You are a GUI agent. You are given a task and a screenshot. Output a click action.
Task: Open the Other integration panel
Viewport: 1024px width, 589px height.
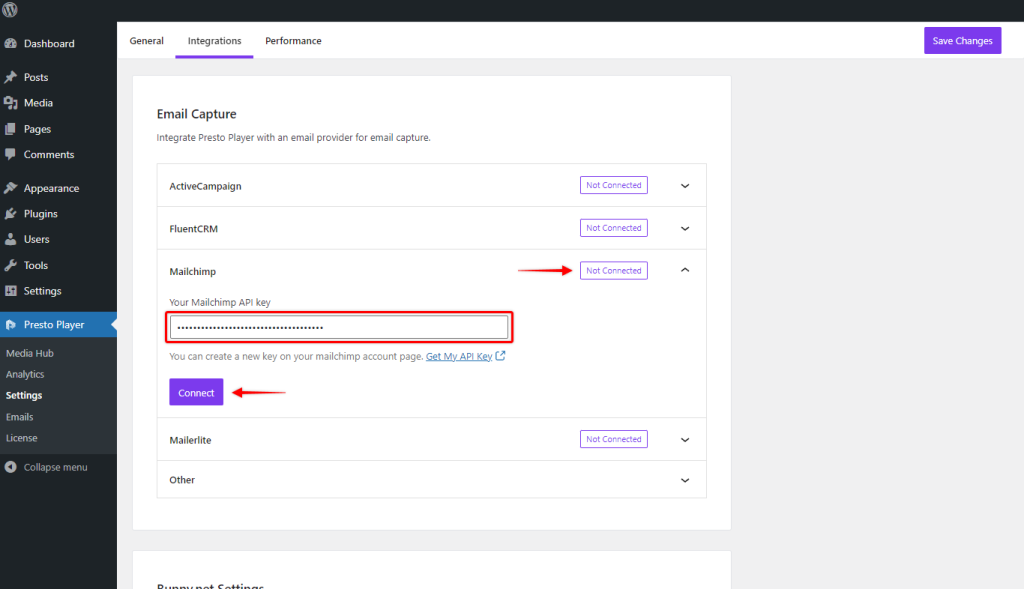click(x=685, y=480)
